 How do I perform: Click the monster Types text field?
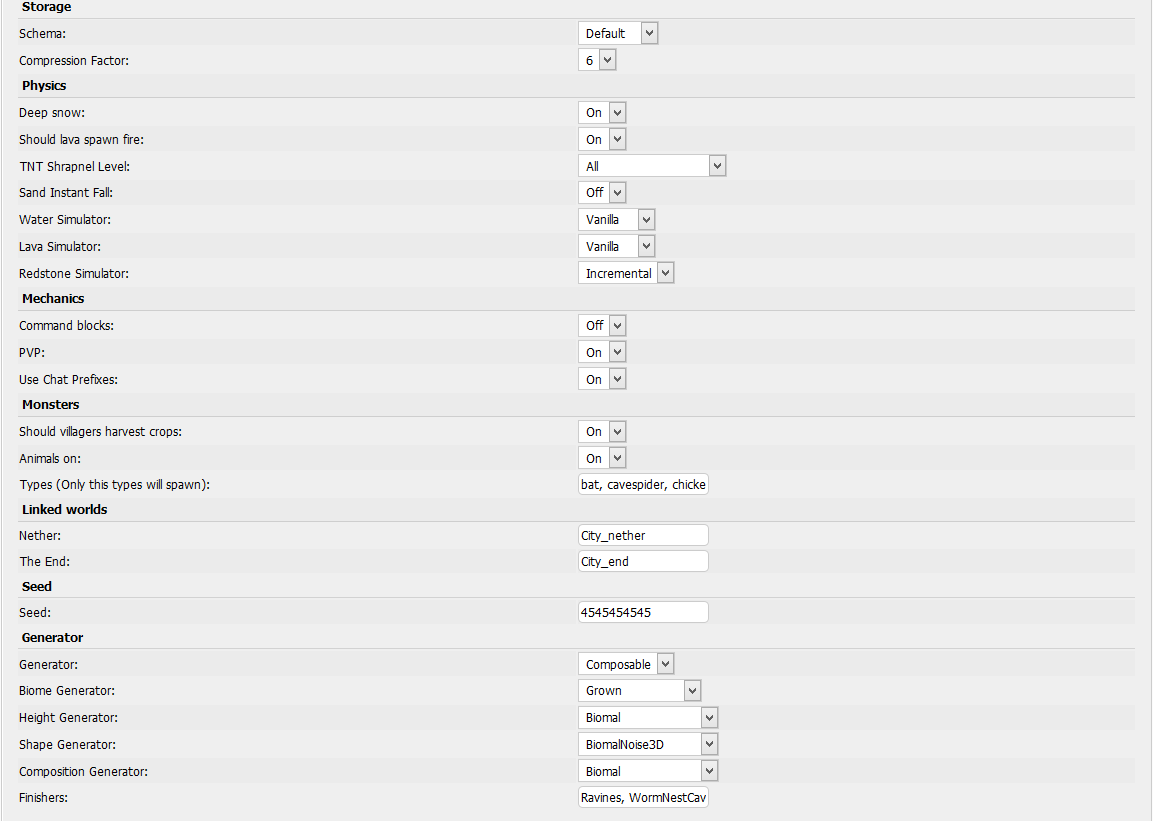(643, 484)
